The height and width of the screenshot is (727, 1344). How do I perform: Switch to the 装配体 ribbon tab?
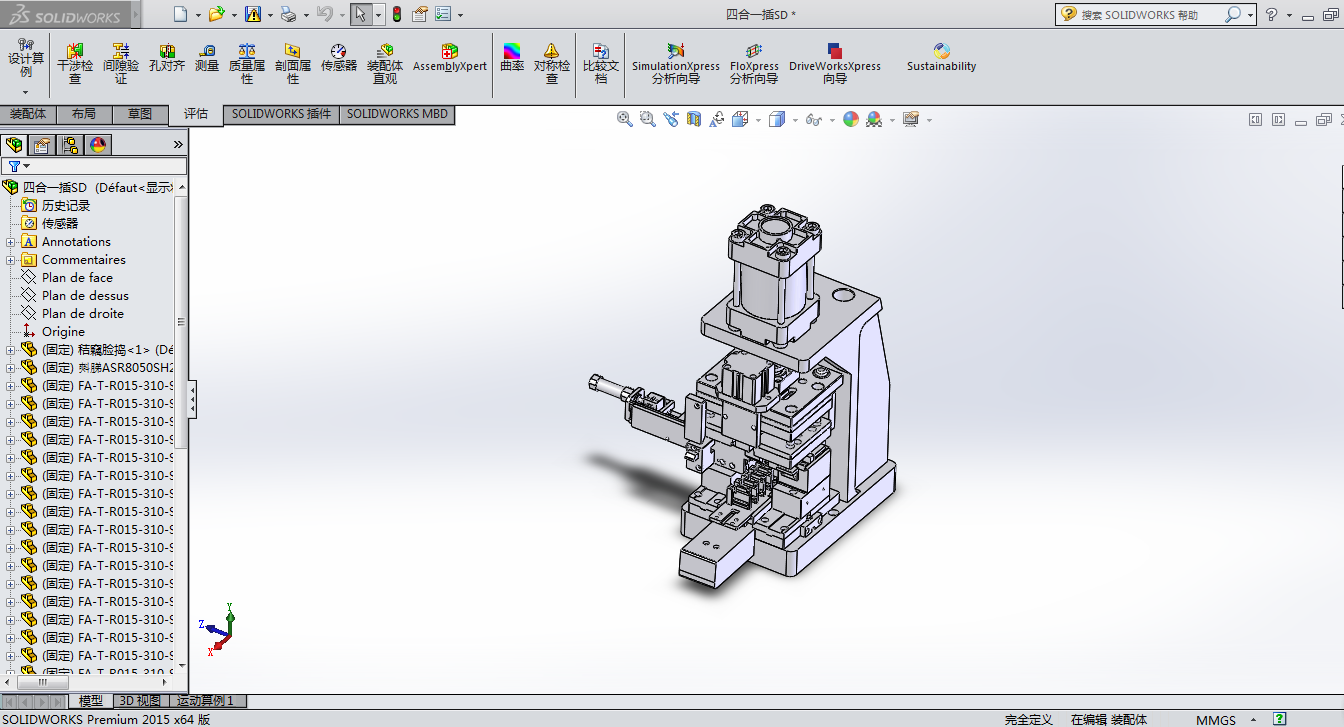point(28,114)
